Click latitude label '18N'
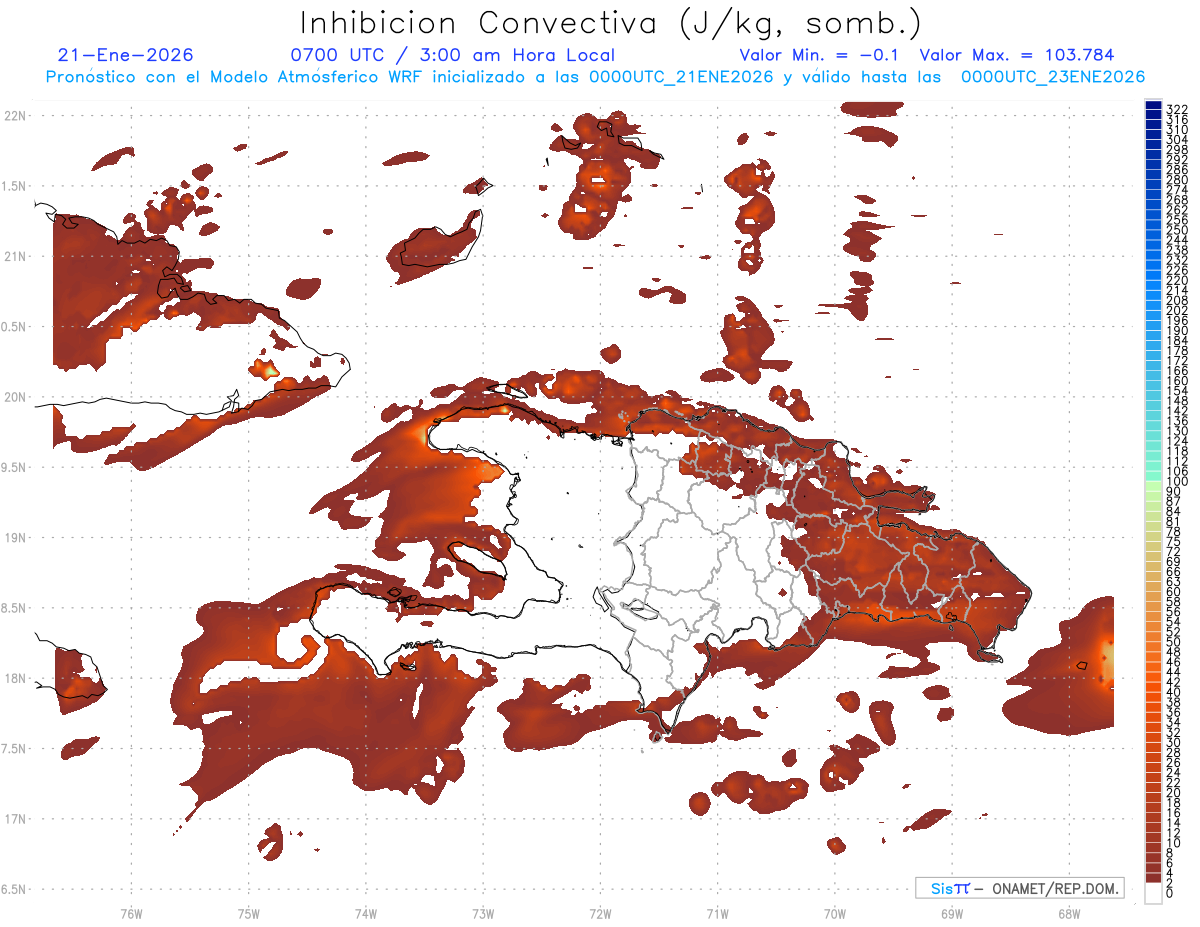This screenshot has width=1200, height=927. tap(14, 678)
